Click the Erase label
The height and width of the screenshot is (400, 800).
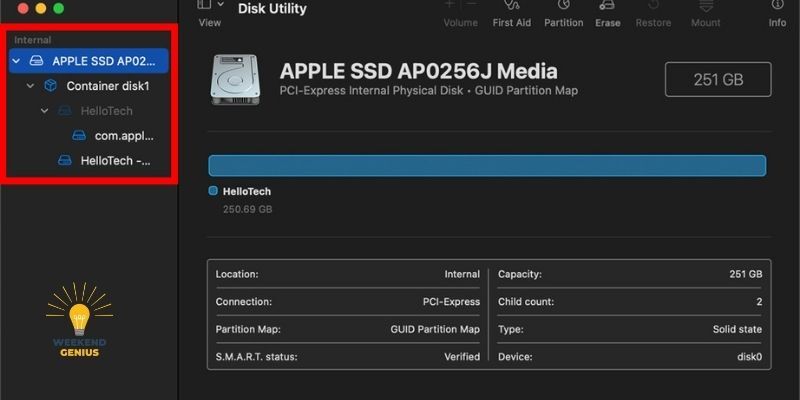tap(607, 23)
